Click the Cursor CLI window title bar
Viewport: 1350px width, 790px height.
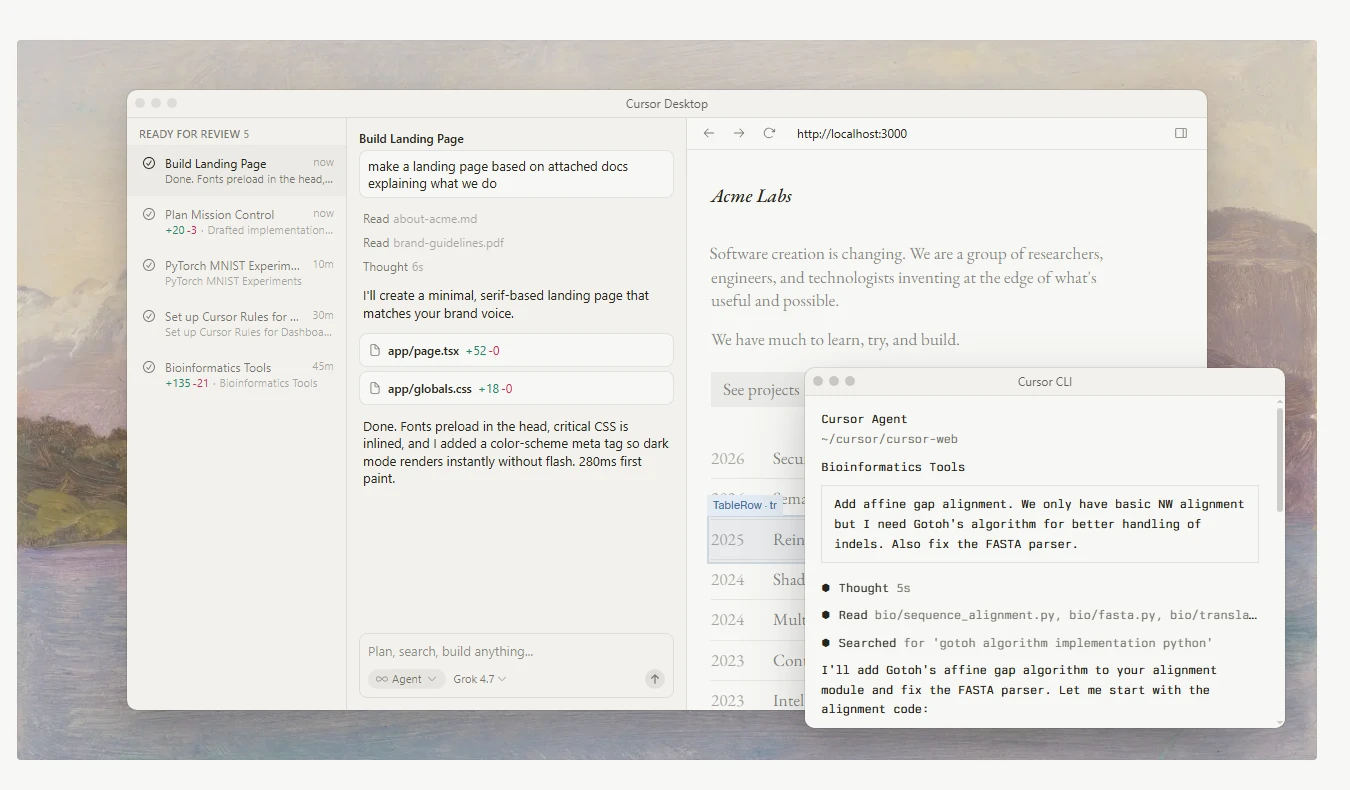[x=1044, y=381]
